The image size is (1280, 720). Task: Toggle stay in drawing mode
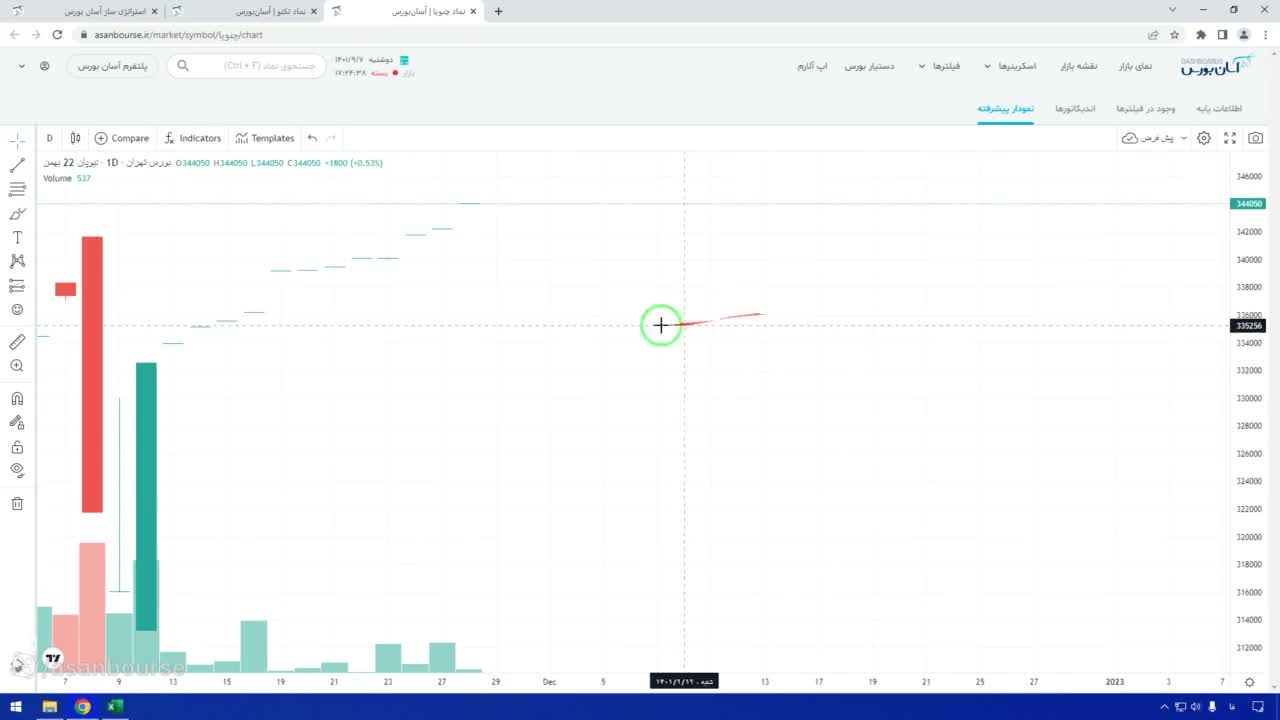pyautogui.click(x=17, y=423)
